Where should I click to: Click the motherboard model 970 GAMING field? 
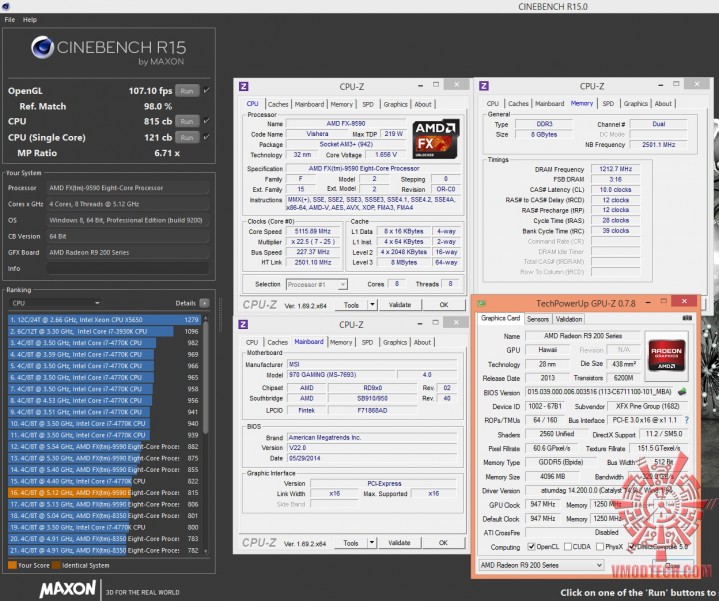coord(341,375)
